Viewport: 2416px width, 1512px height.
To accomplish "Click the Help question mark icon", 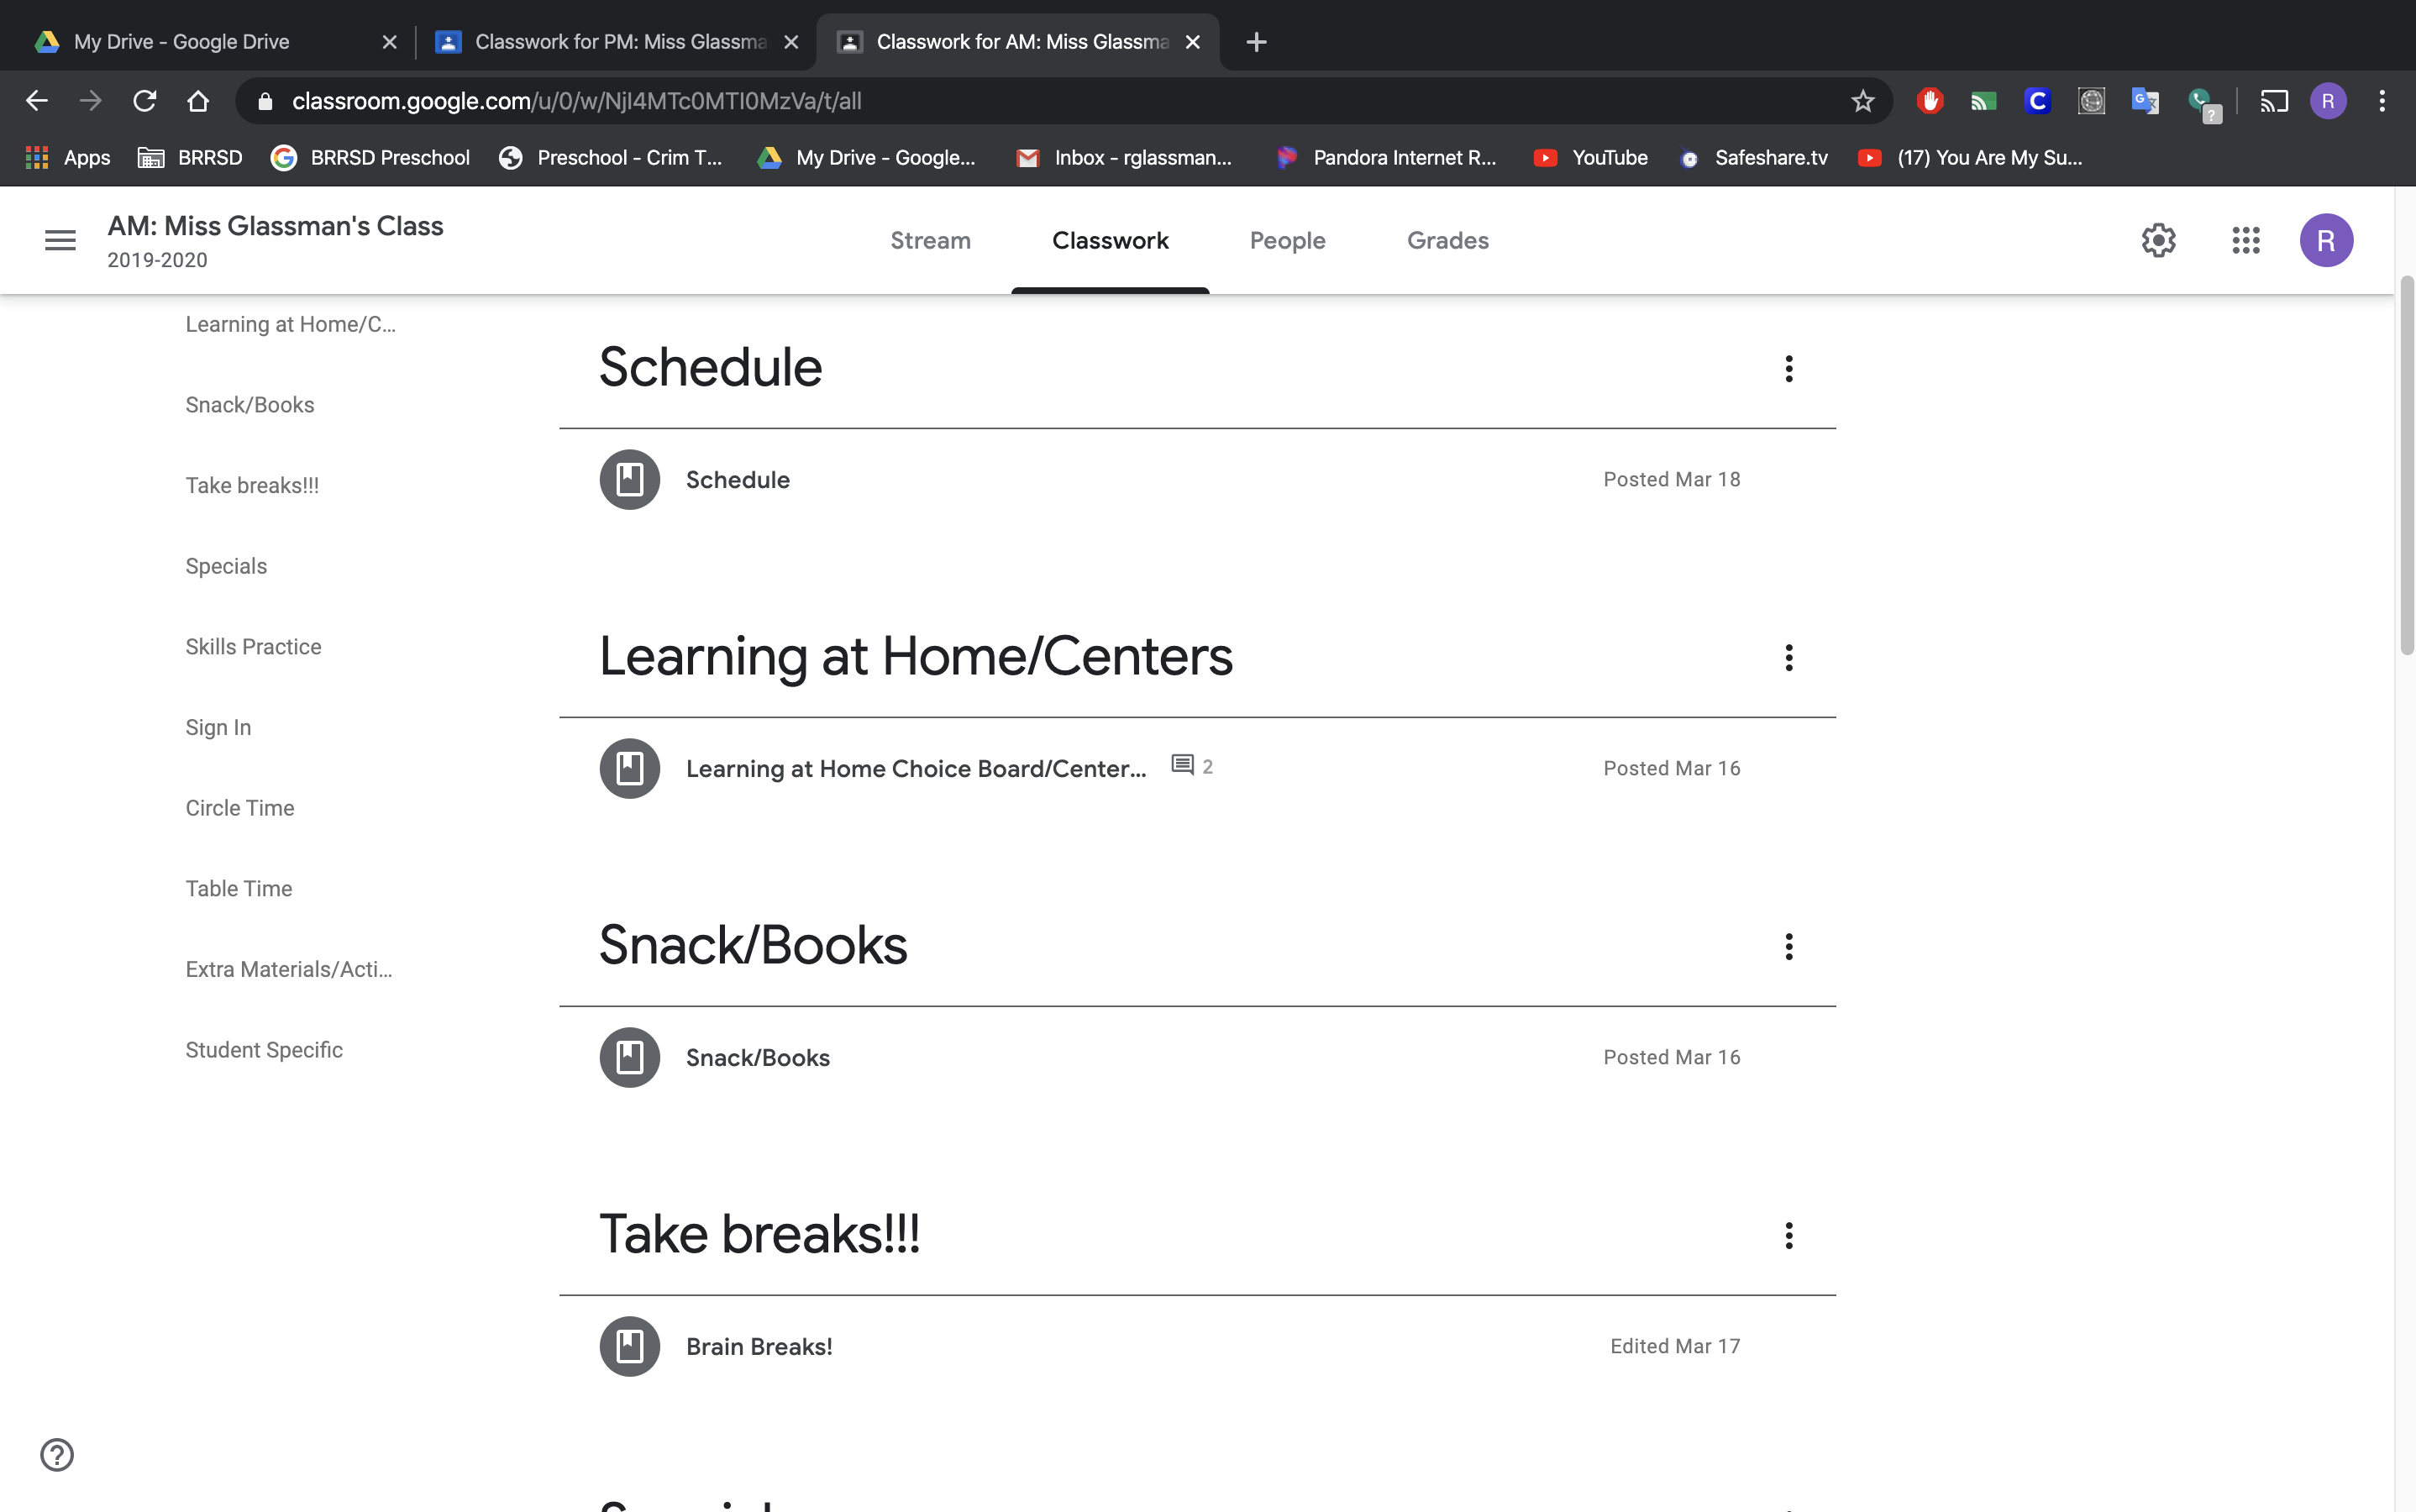I will pos(57,1454).
